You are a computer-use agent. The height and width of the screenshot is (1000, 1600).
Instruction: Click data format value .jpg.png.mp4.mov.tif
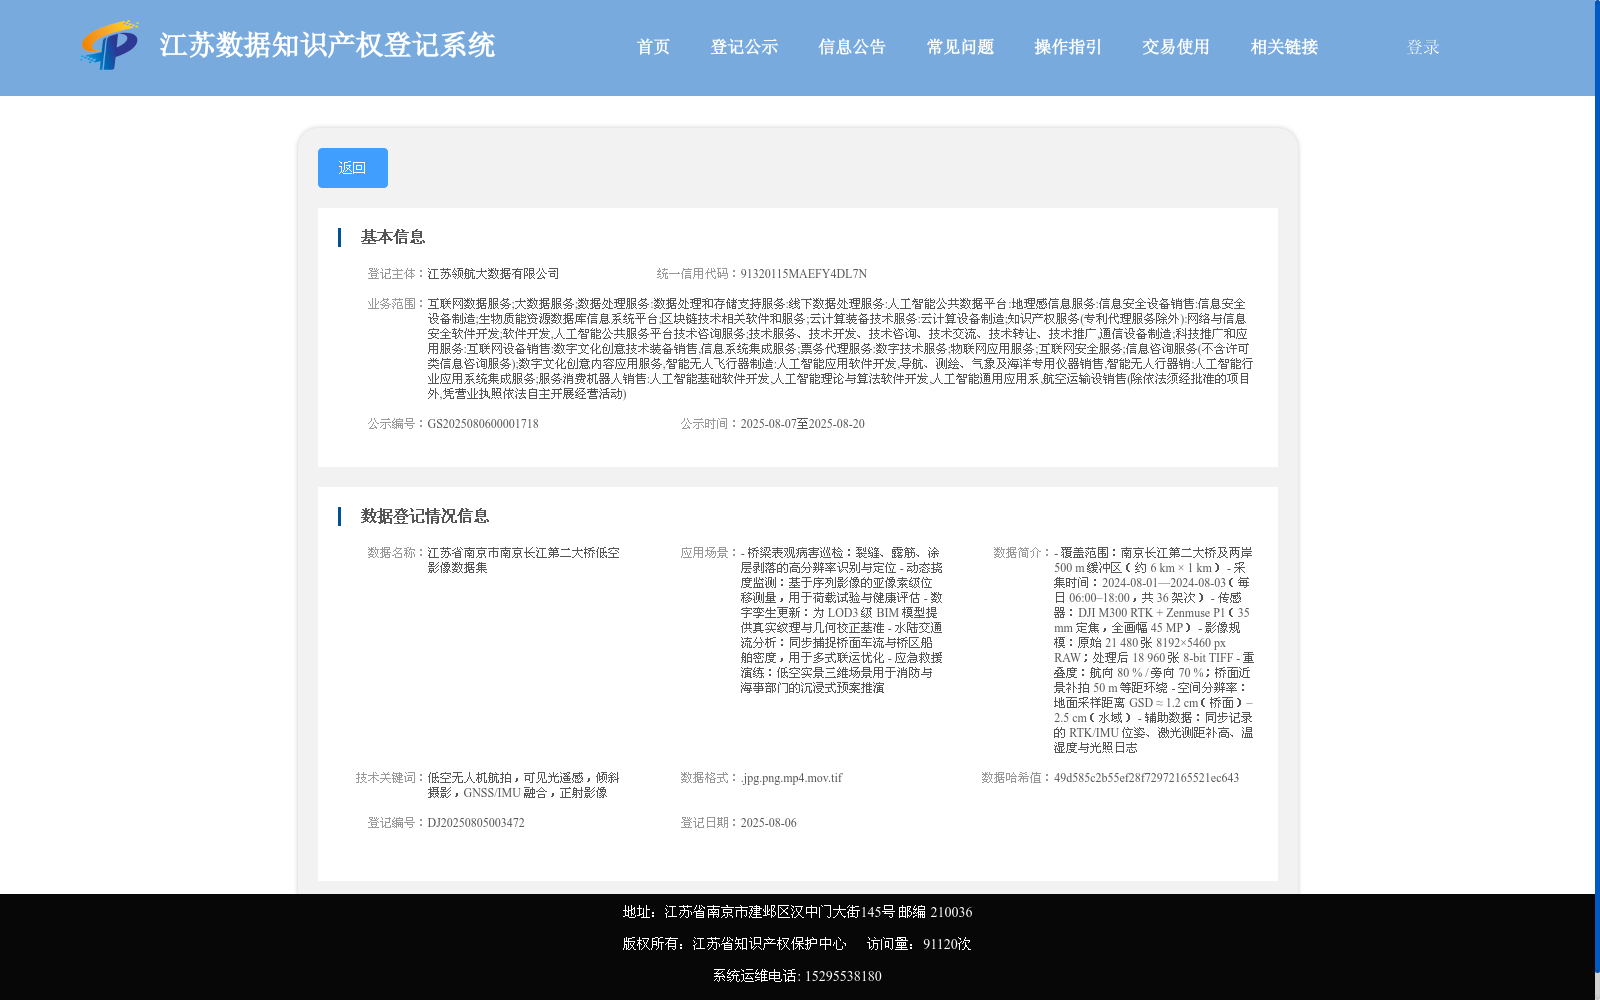792,778
